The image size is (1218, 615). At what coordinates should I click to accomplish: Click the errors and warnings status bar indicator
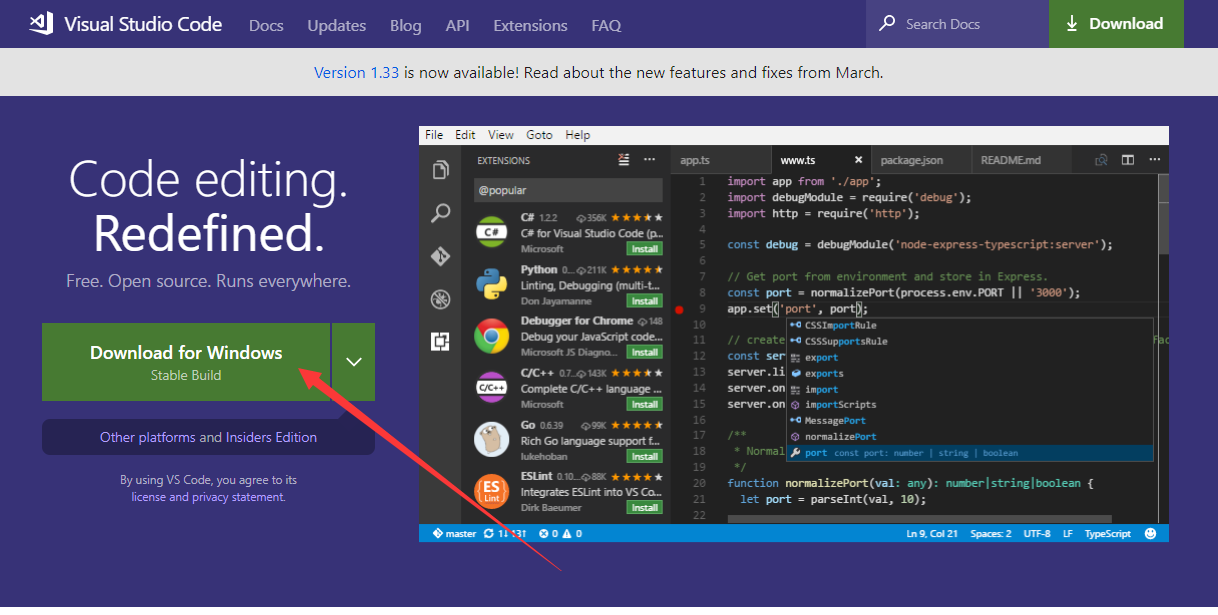click(561, 534)
